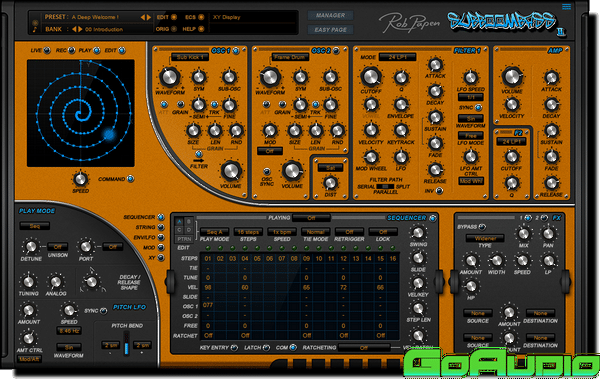Toggle FX BYPASS switch

(482, 227)
